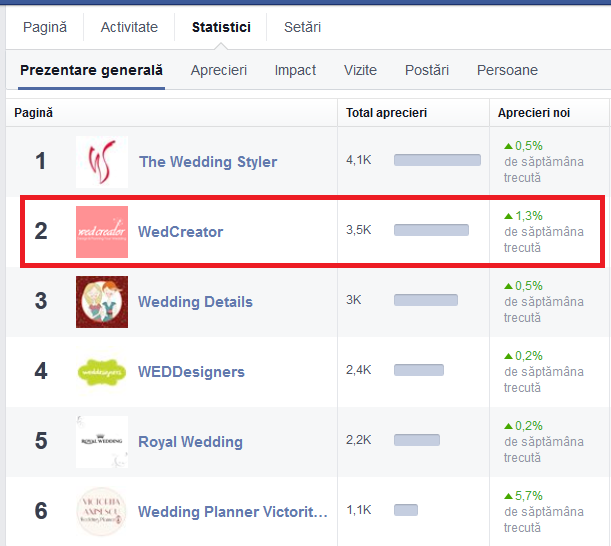The height and width of the screenshot is (546, 611).
Task: Open the Royal Wedding logo image
Action: 102,442
